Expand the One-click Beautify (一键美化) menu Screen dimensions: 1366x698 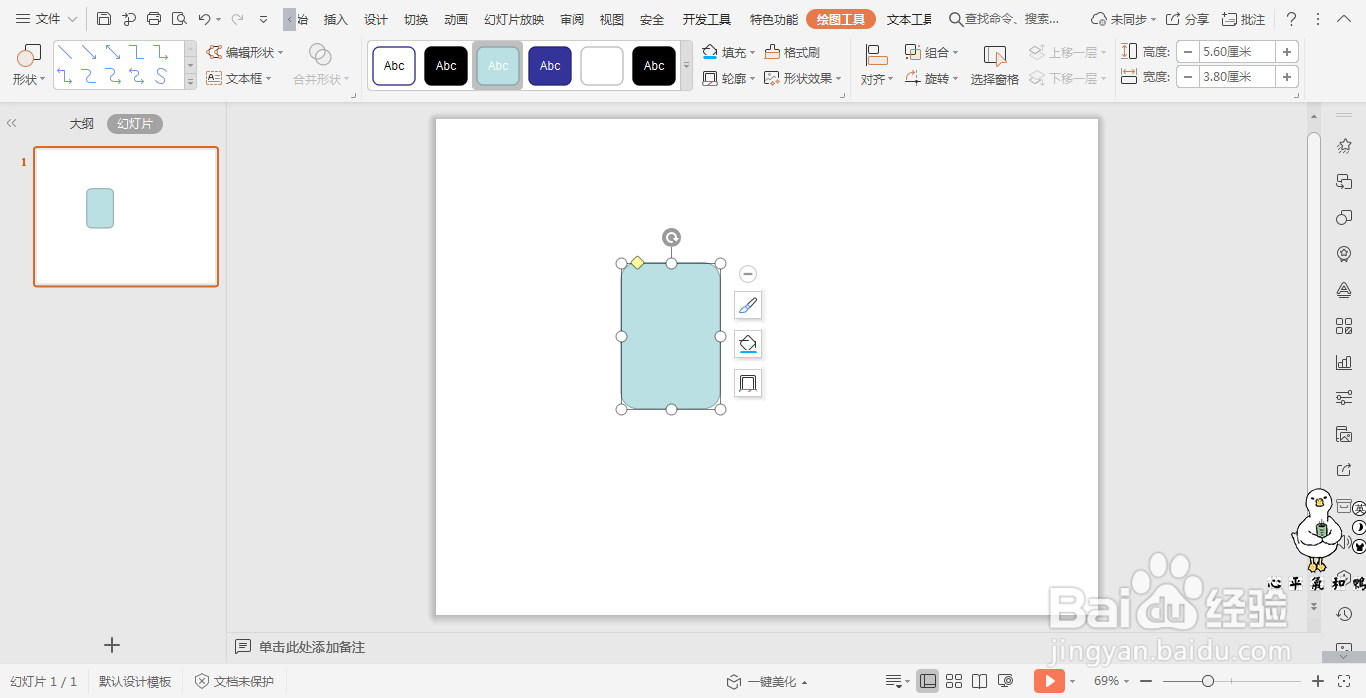click(767, 681)
